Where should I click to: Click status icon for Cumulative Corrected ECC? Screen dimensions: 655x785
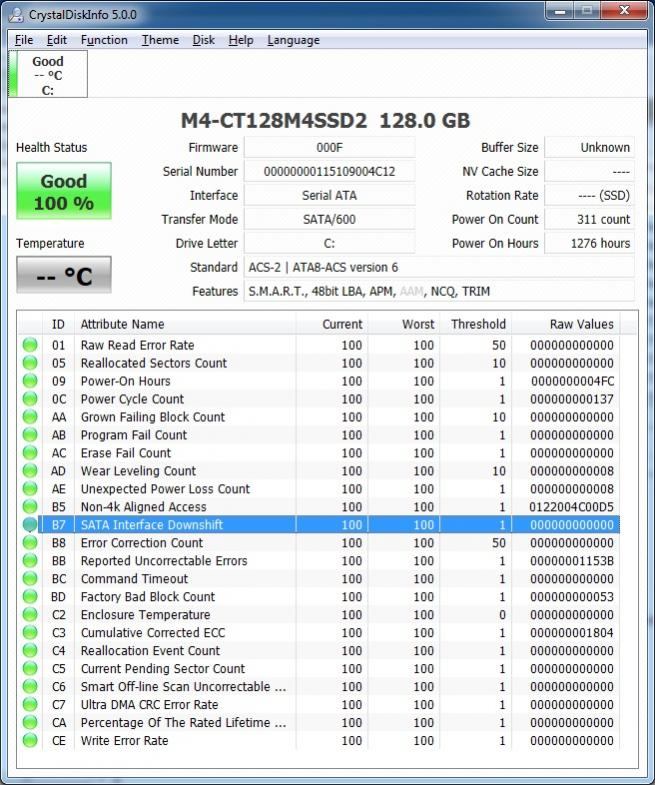pos(30,633)
